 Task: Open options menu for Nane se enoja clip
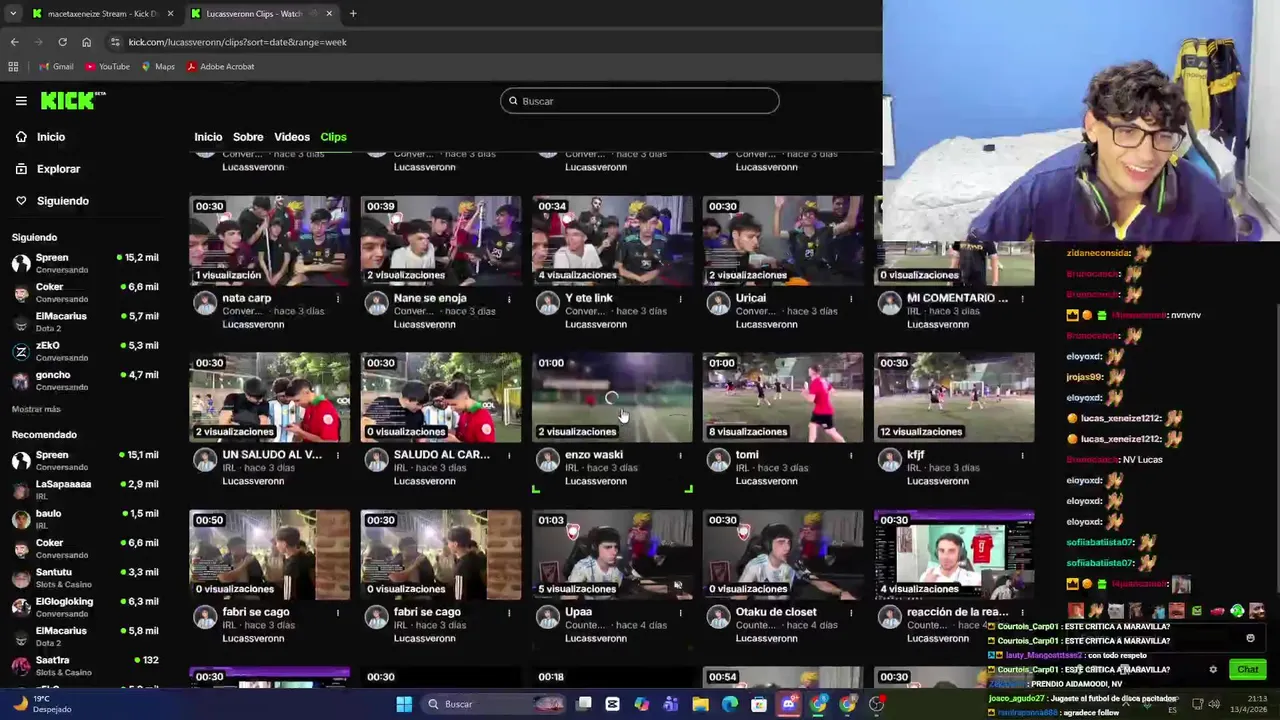(x=509, y=298)
